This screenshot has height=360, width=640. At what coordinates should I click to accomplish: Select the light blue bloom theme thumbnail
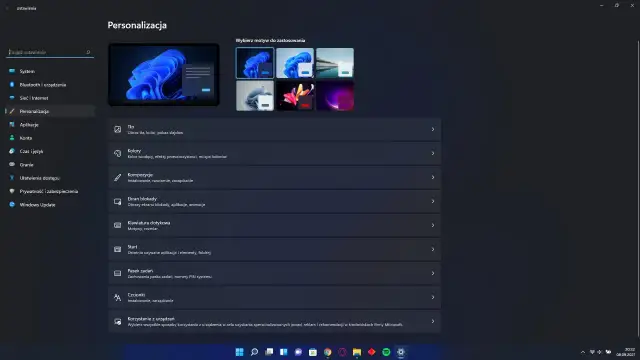[295, 63]
